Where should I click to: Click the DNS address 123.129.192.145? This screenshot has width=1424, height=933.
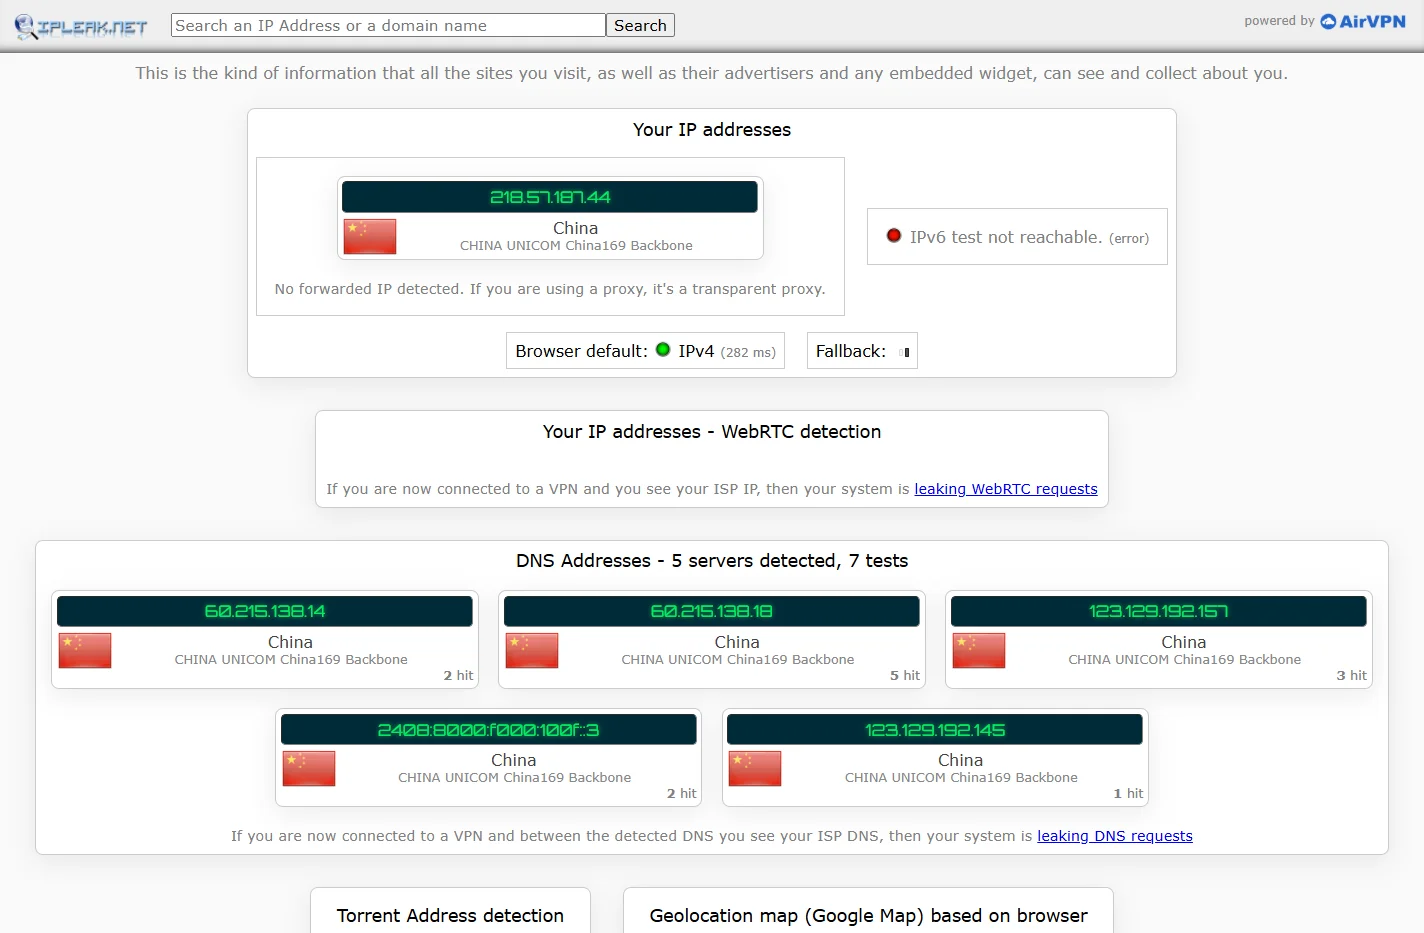click(x=935, y=729)
